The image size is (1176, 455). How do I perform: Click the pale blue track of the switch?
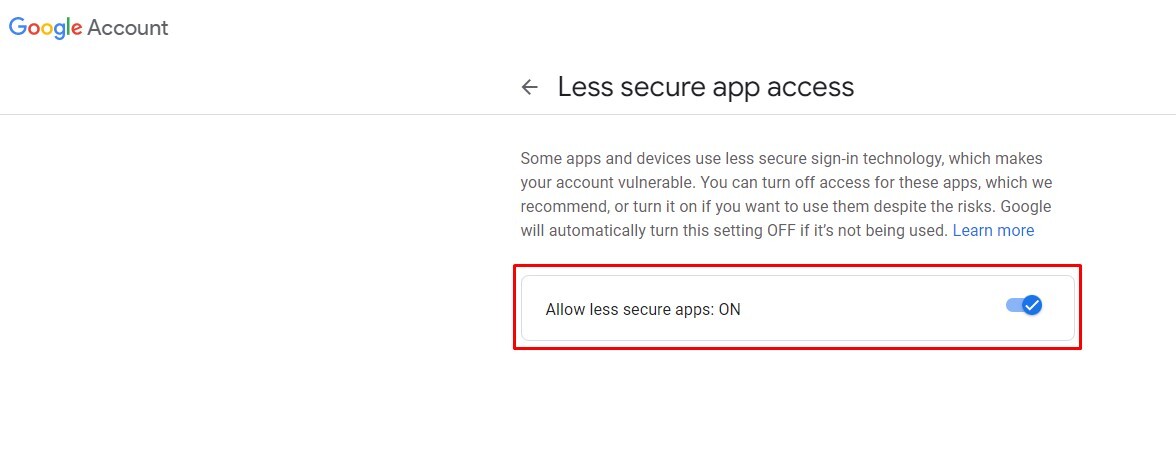tap(1012, 305)
